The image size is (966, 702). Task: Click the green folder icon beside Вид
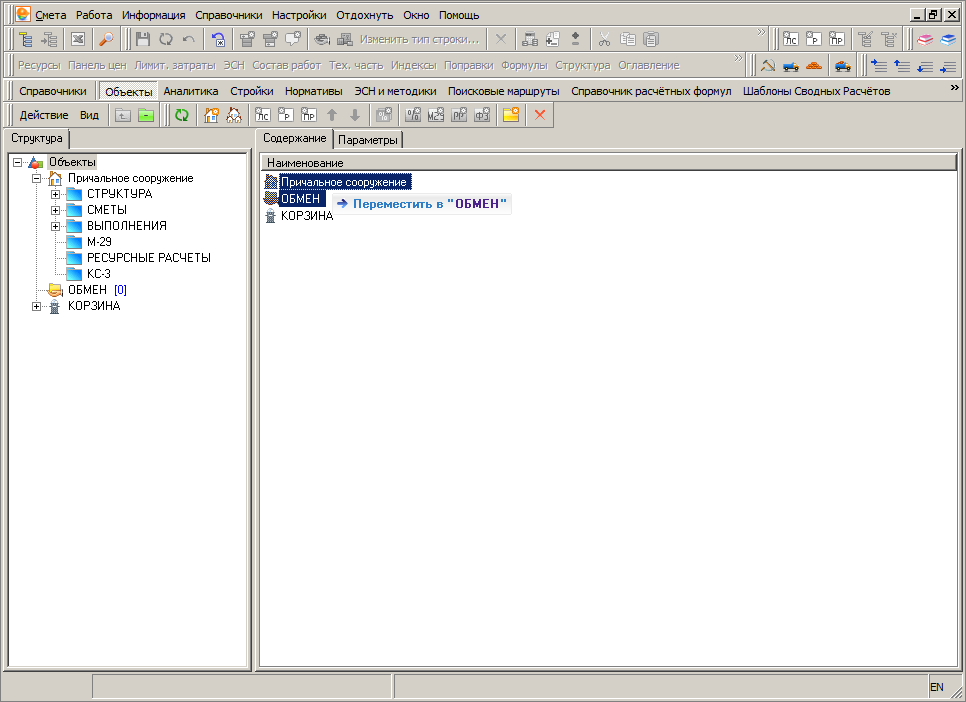click(146, 115)
